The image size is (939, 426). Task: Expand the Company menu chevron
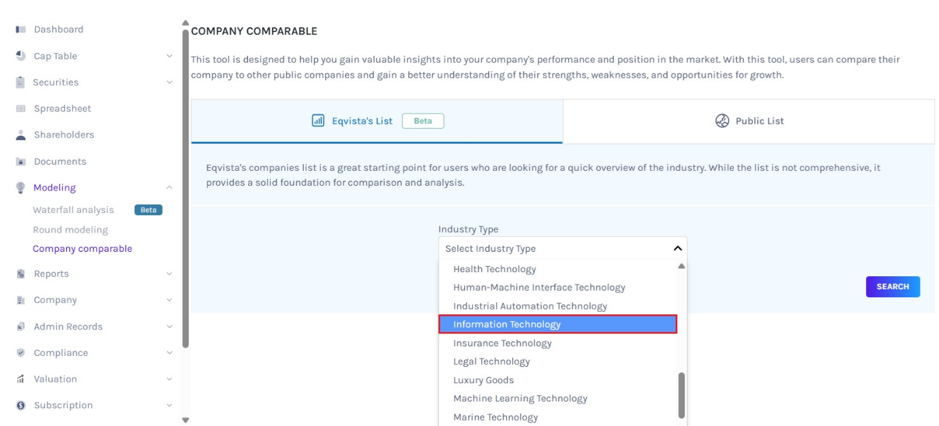tap(169, 300)
